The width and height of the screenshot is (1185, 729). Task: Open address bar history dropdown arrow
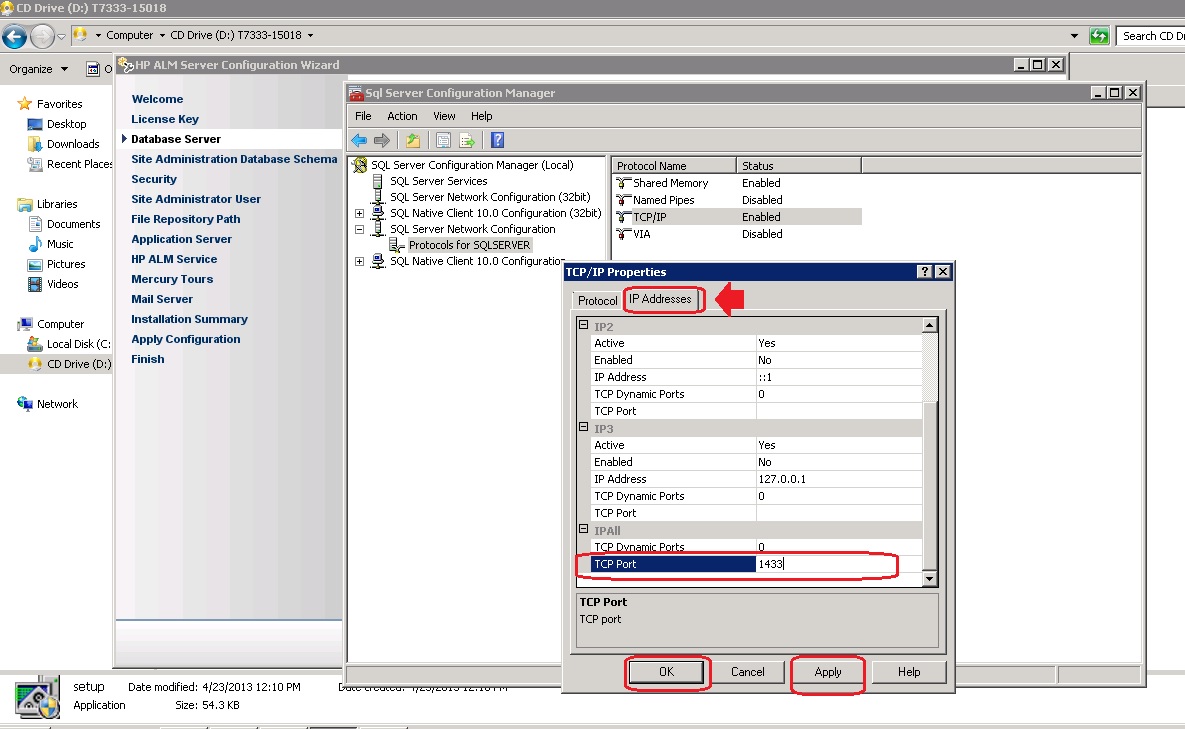click(x=1074, y=36)
